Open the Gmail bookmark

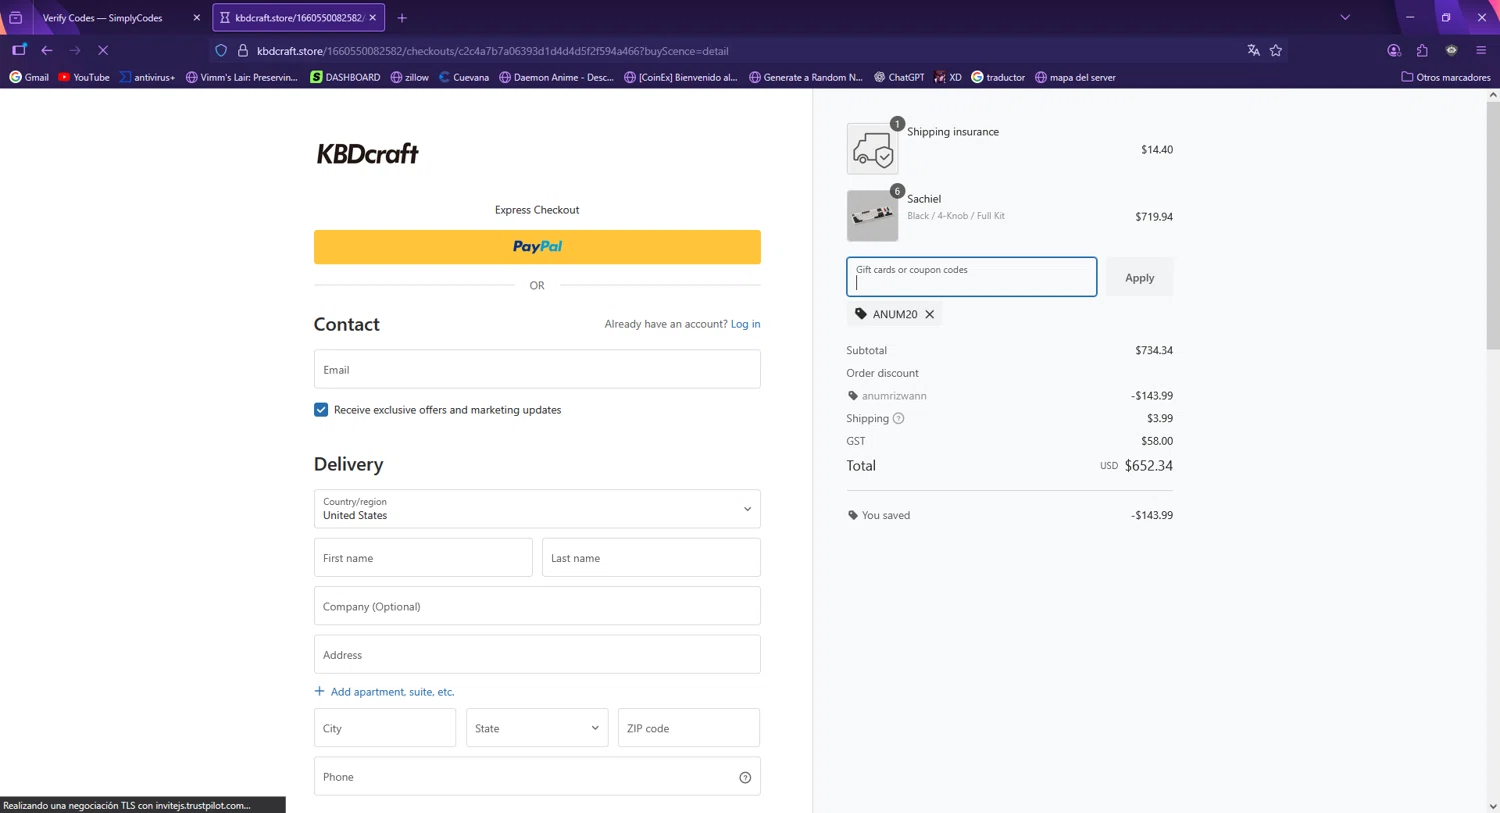coord(30,77)
